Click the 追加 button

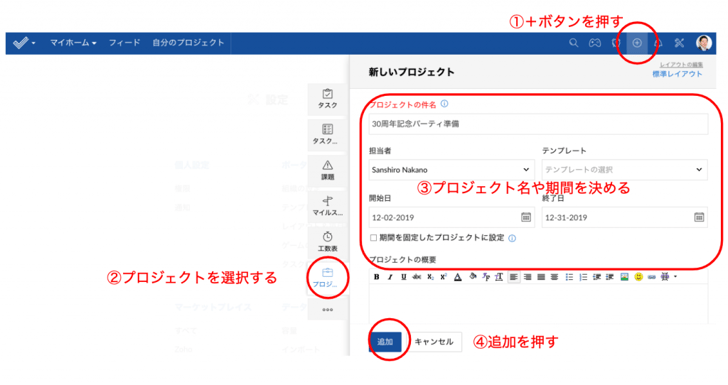pyautogui.click(x=385, y=342)
